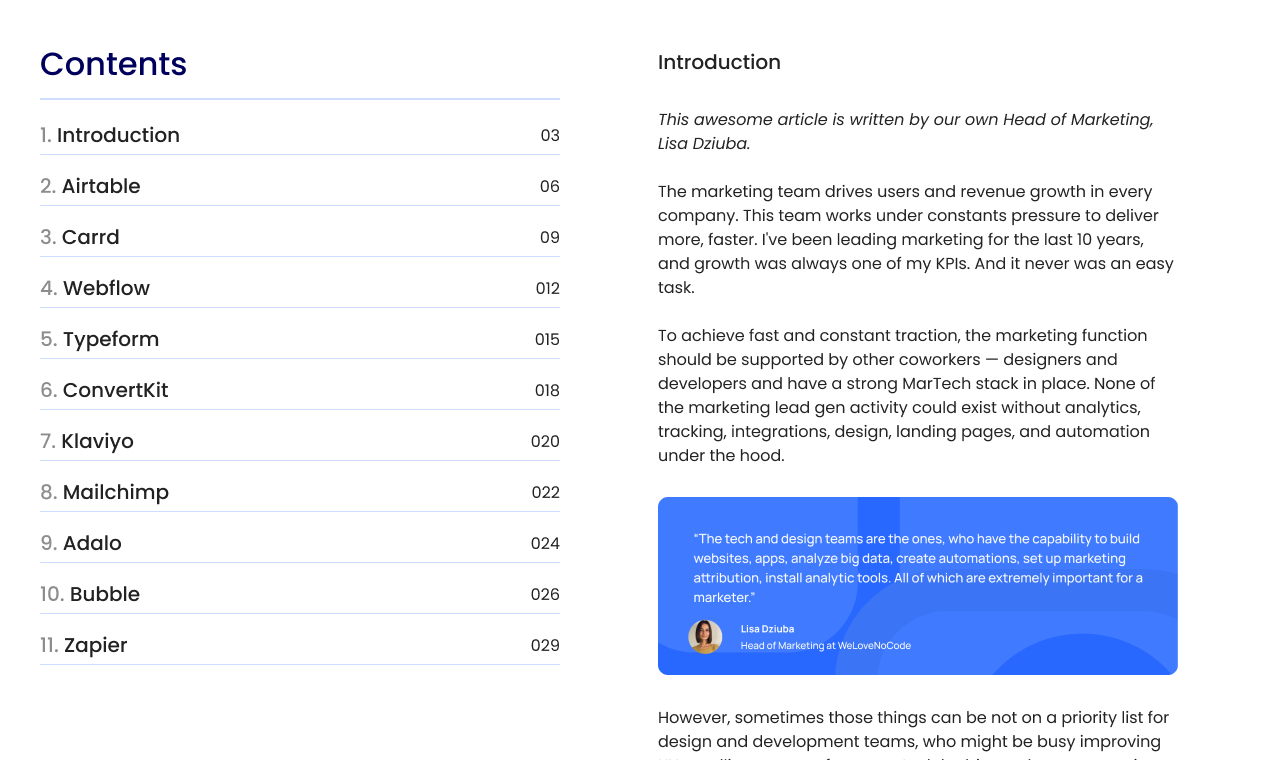Click the 'Lisa Dziuba' name in quote card
Viewport: 1270px width, 760px height.
pyautogui.click(x=767, y=629)
